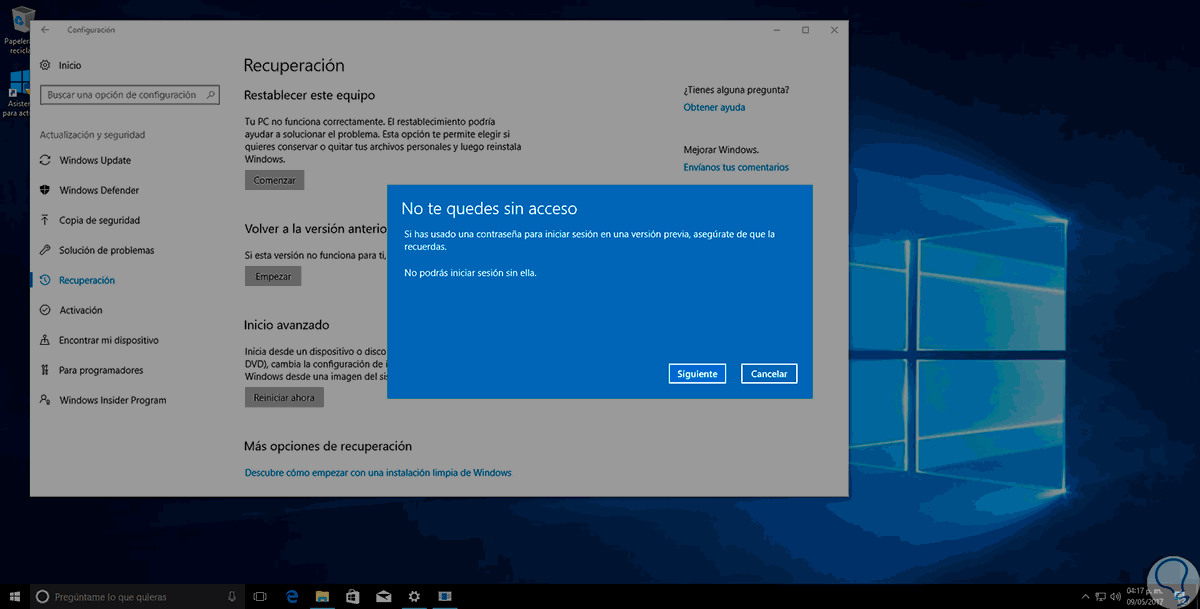The height and width of the screenshot is (609, 1200).
Task: Open Copia de seguridad settings
Action: (99, 220)
